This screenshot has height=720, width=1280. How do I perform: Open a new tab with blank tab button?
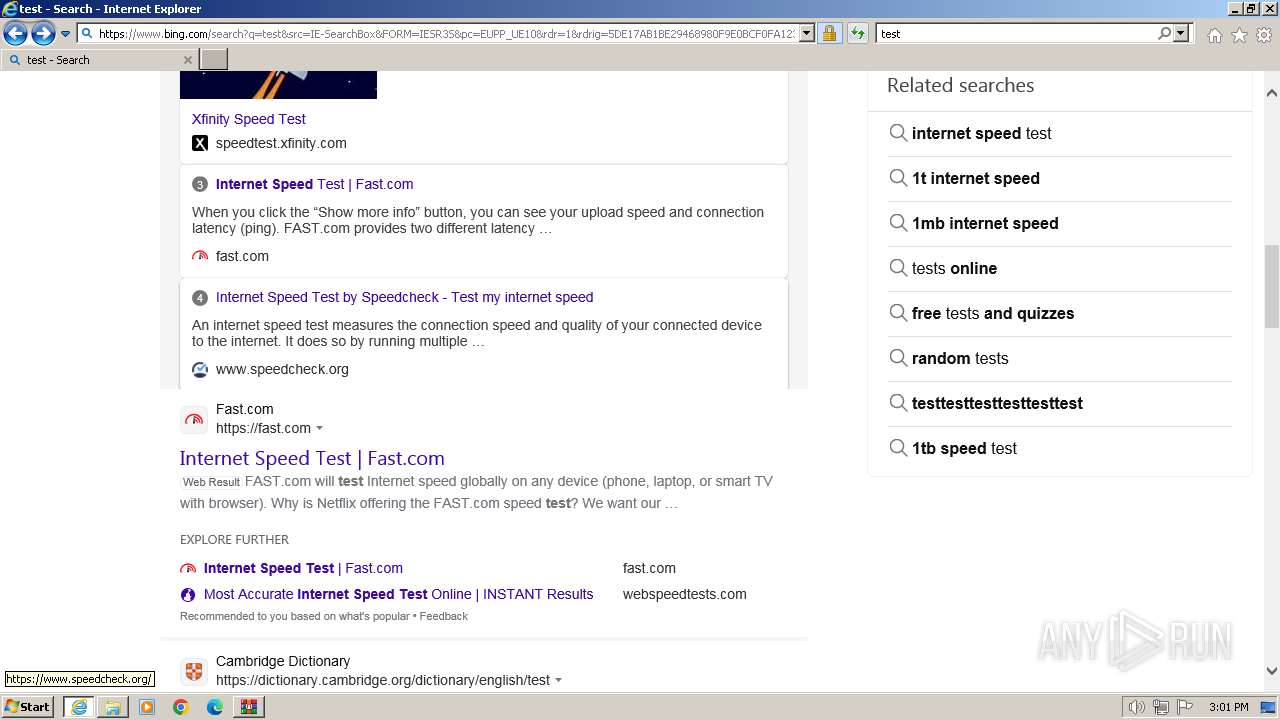tap(214, 60)
